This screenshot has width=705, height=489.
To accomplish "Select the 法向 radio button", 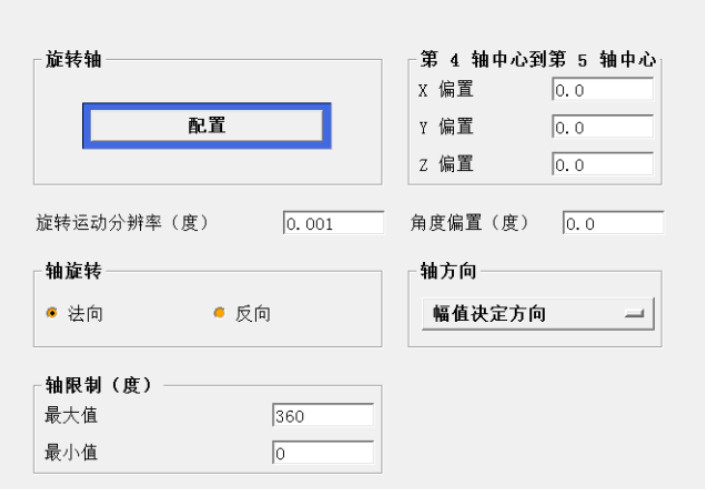I will pos(52,314).
